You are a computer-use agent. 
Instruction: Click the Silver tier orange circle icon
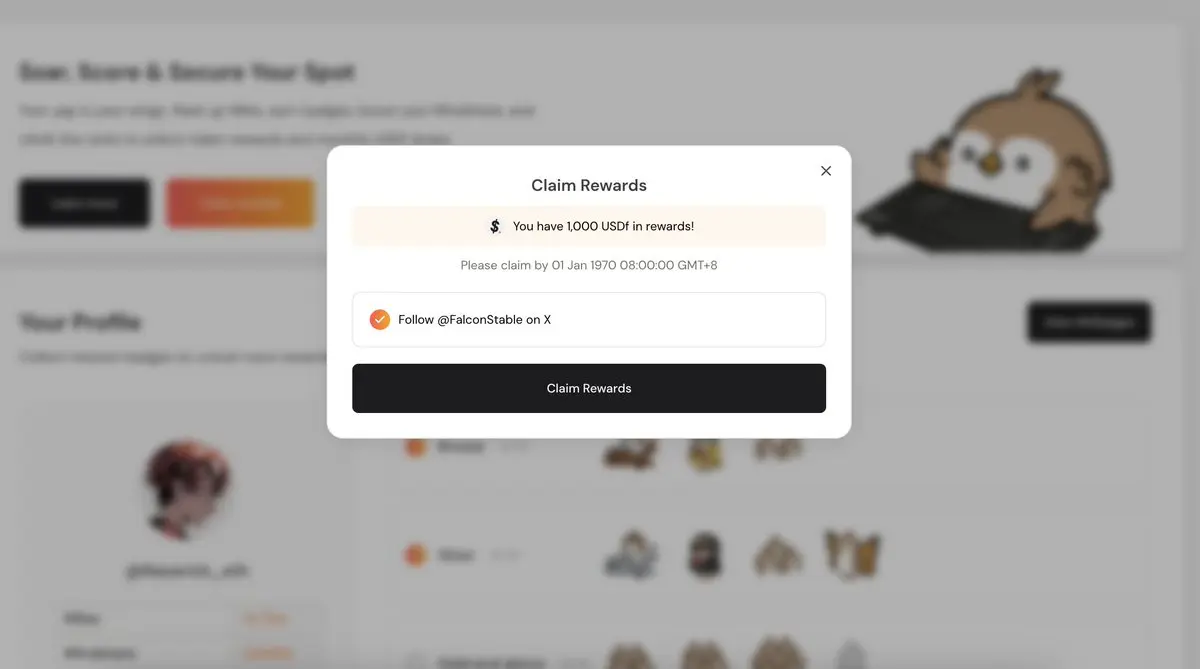(x=416, y=555)
